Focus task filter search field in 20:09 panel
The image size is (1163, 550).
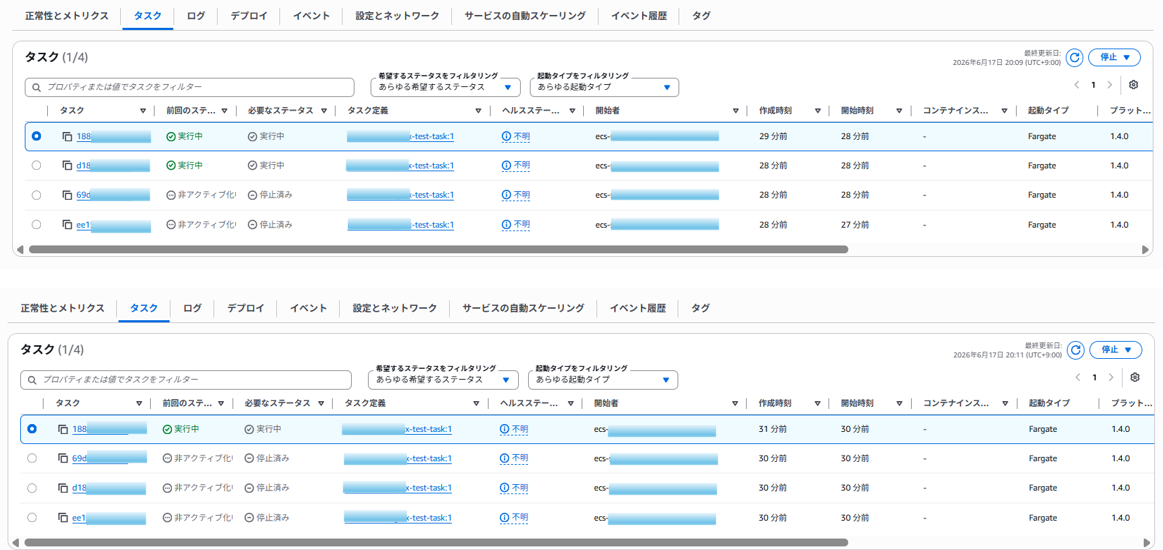click(189, 87)
